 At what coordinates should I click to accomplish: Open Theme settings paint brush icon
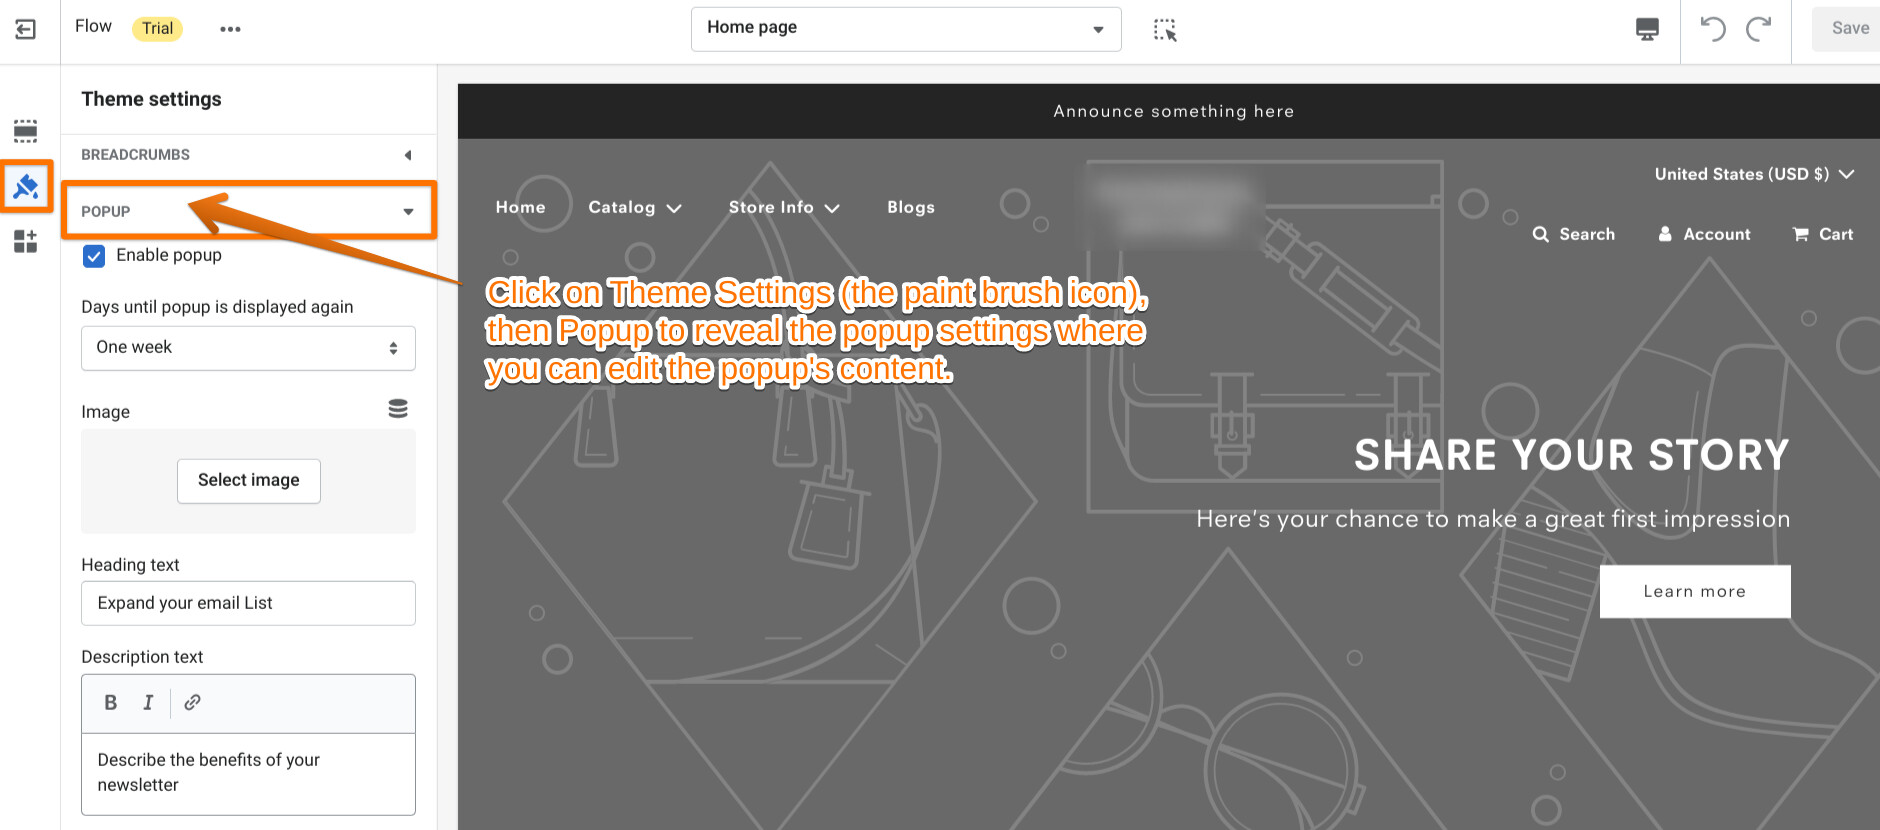click(x=26, y=186)
